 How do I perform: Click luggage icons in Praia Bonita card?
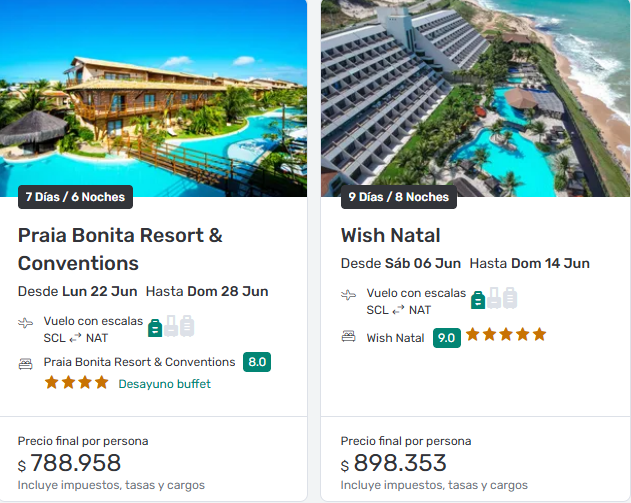click(x=171, y=326)
